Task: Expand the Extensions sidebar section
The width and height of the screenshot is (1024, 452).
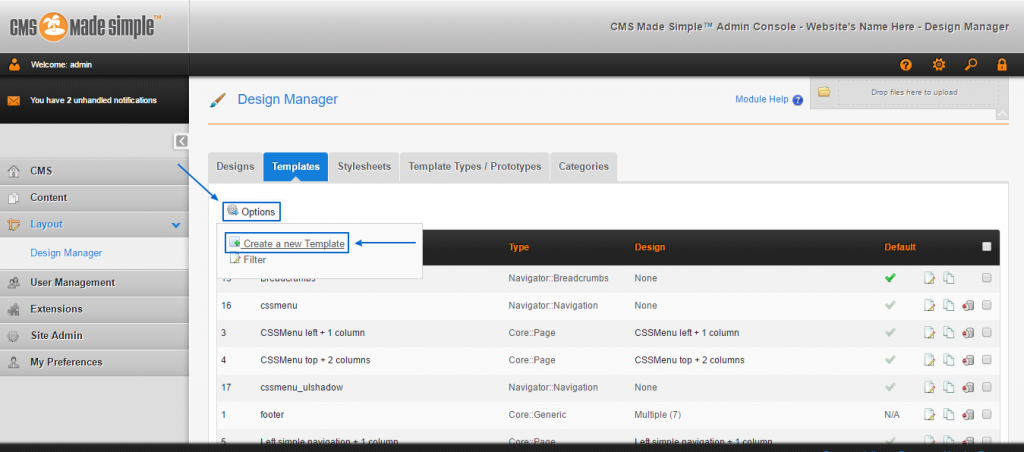Action: (94, 309)
